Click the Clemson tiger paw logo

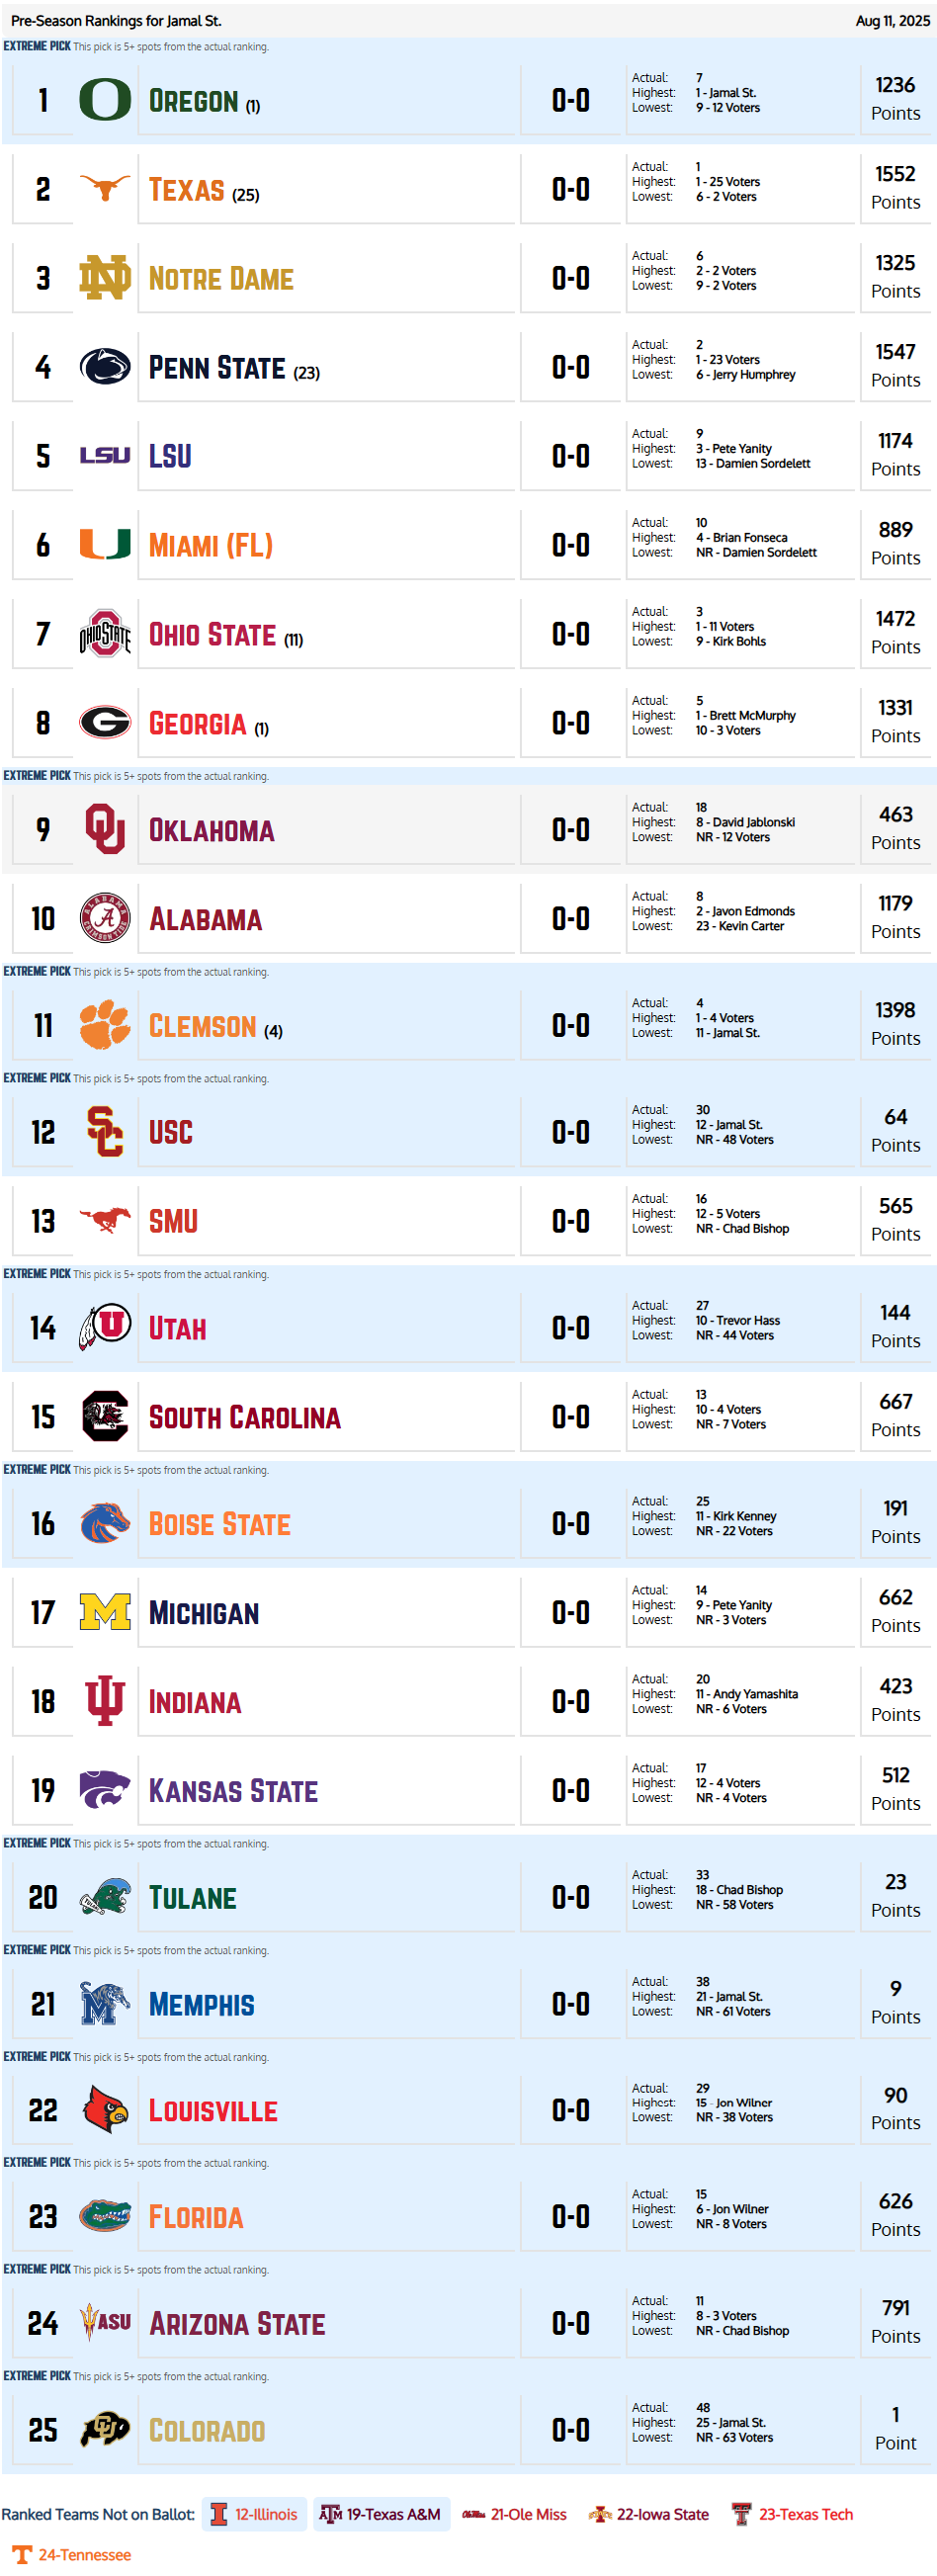(104, 1026)
